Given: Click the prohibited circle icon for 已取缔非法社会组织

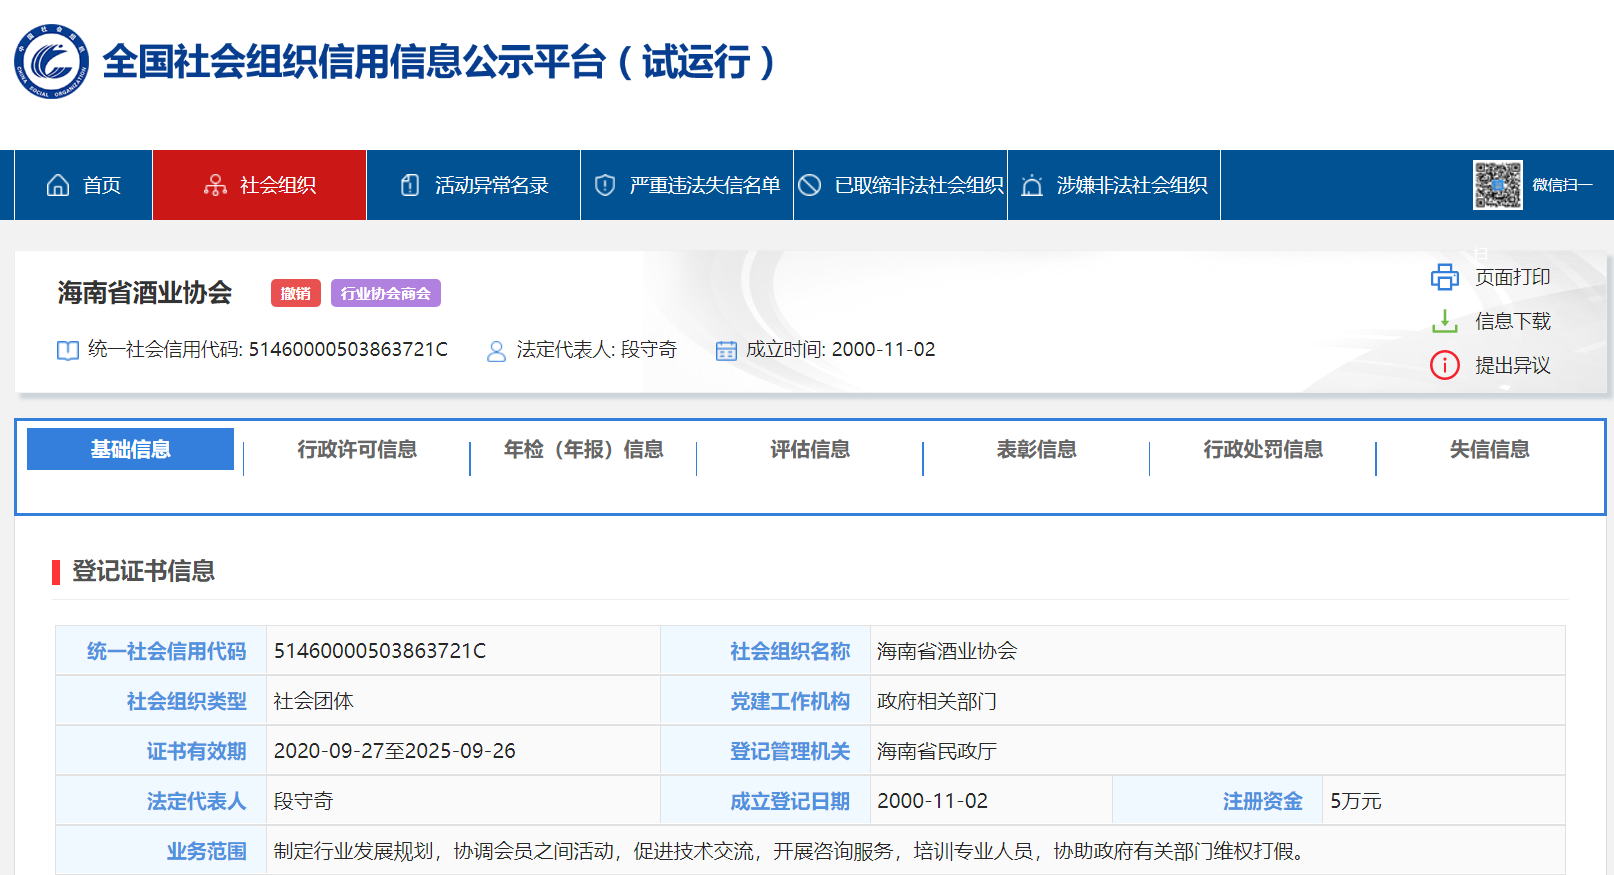Looking at the screenshot, I should (810, 185).
